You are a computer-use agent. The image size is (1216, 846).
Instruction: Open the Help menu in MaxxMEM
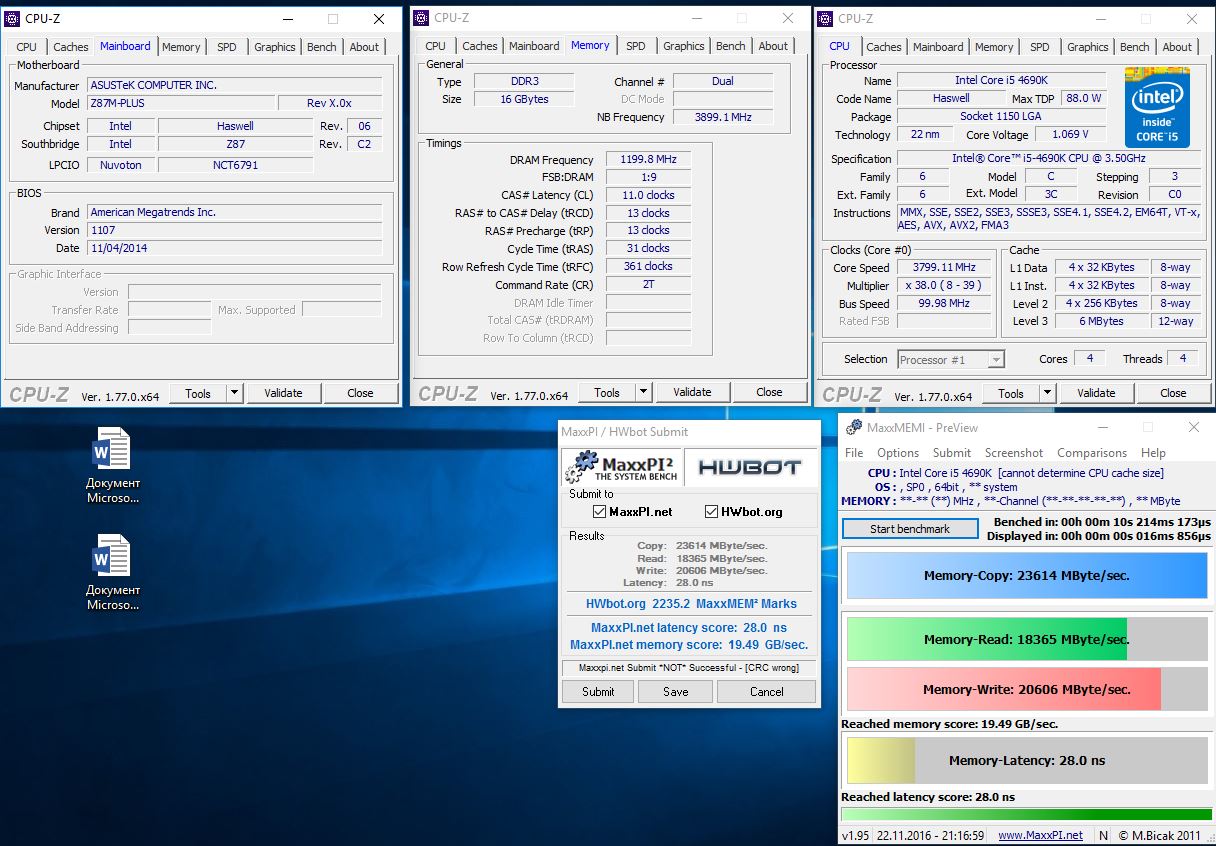tap(1153, 453)
